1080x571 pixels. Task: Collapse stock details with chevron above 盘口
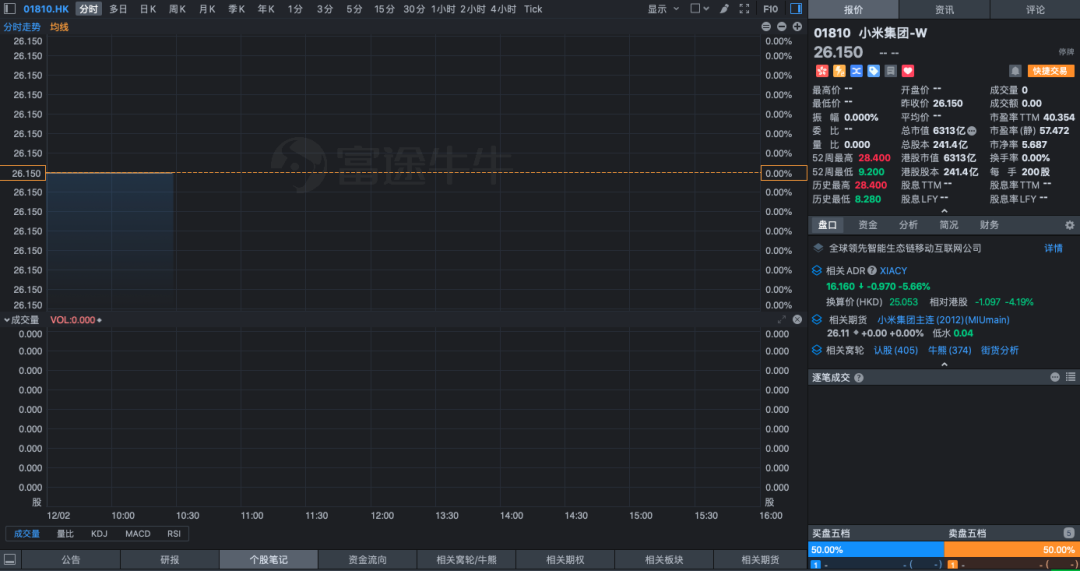point(944,211)
